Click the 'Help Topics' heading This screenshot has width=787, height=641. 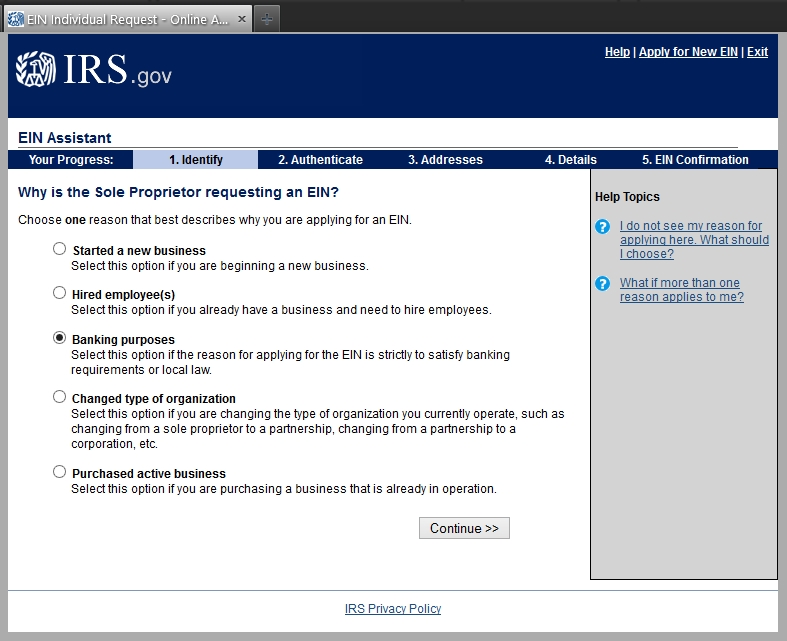pos(627,197)
